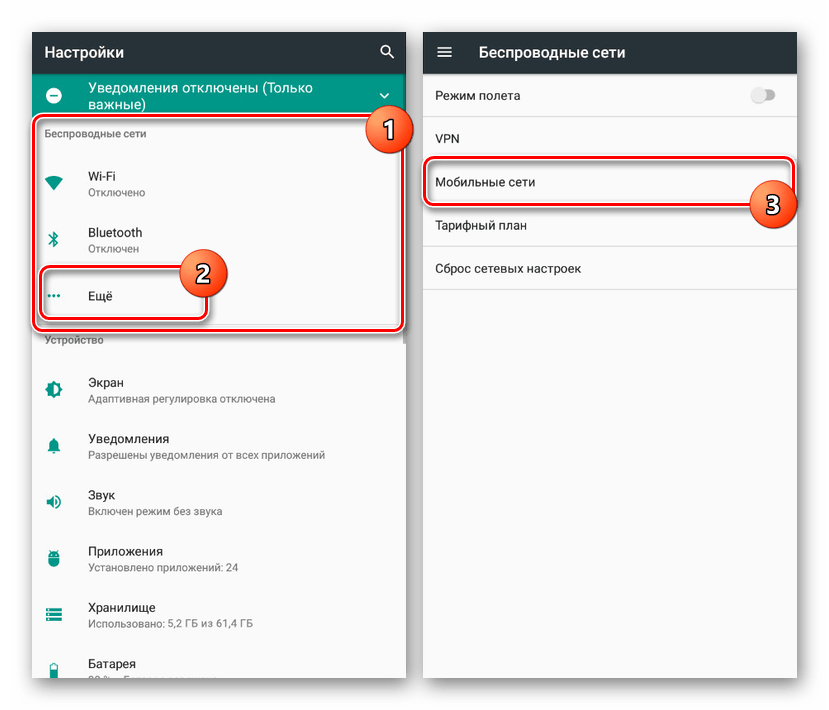Expand the Уведомления отключены banner chevron
This screenshot has height=710, width=829.
[384, 96]
